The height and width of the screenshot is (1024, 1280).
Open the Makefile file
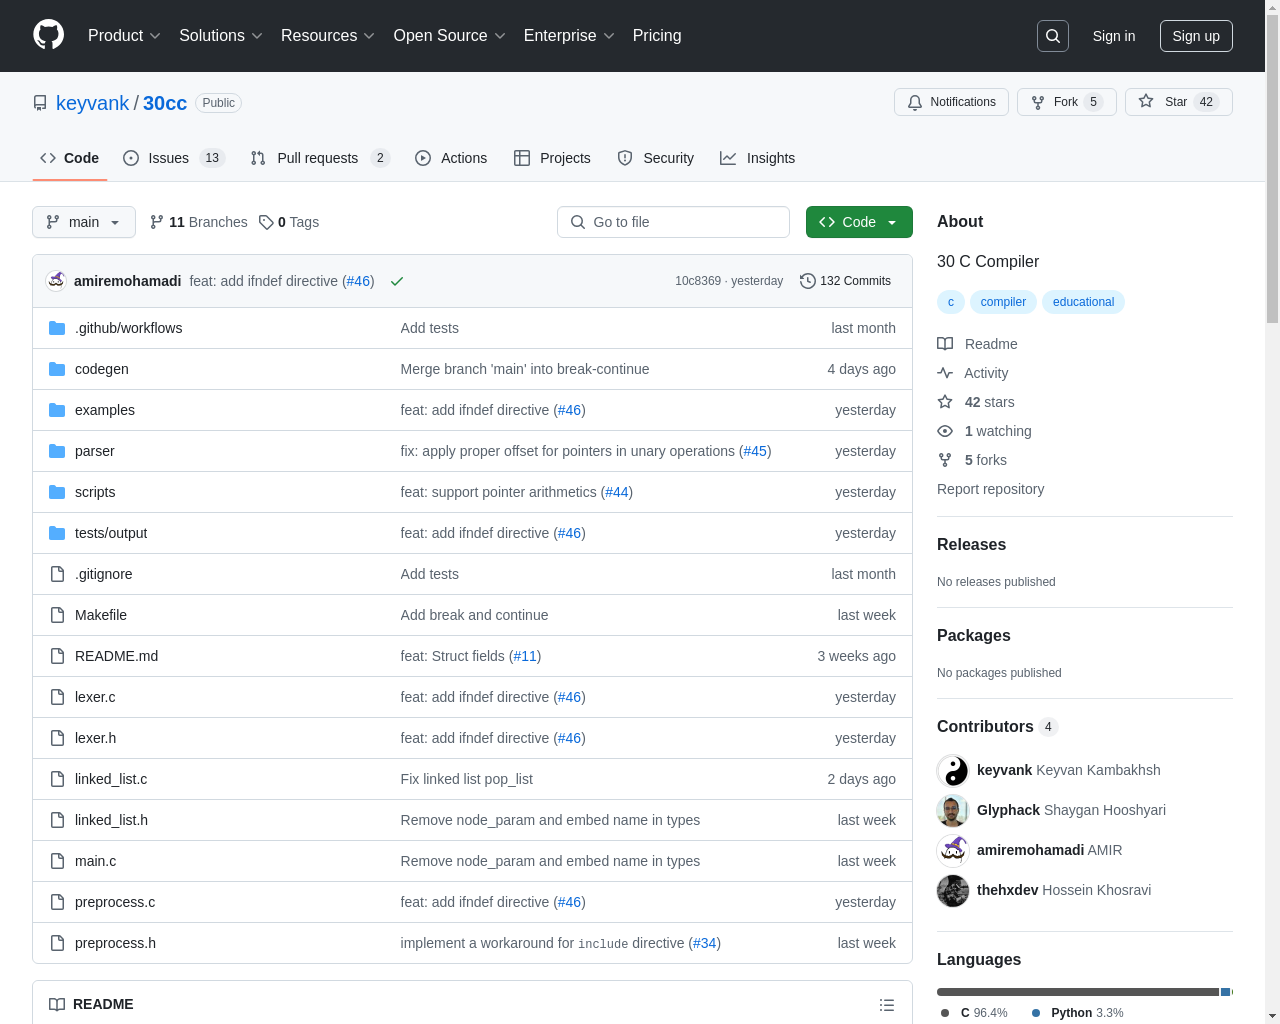coord(100,615)
